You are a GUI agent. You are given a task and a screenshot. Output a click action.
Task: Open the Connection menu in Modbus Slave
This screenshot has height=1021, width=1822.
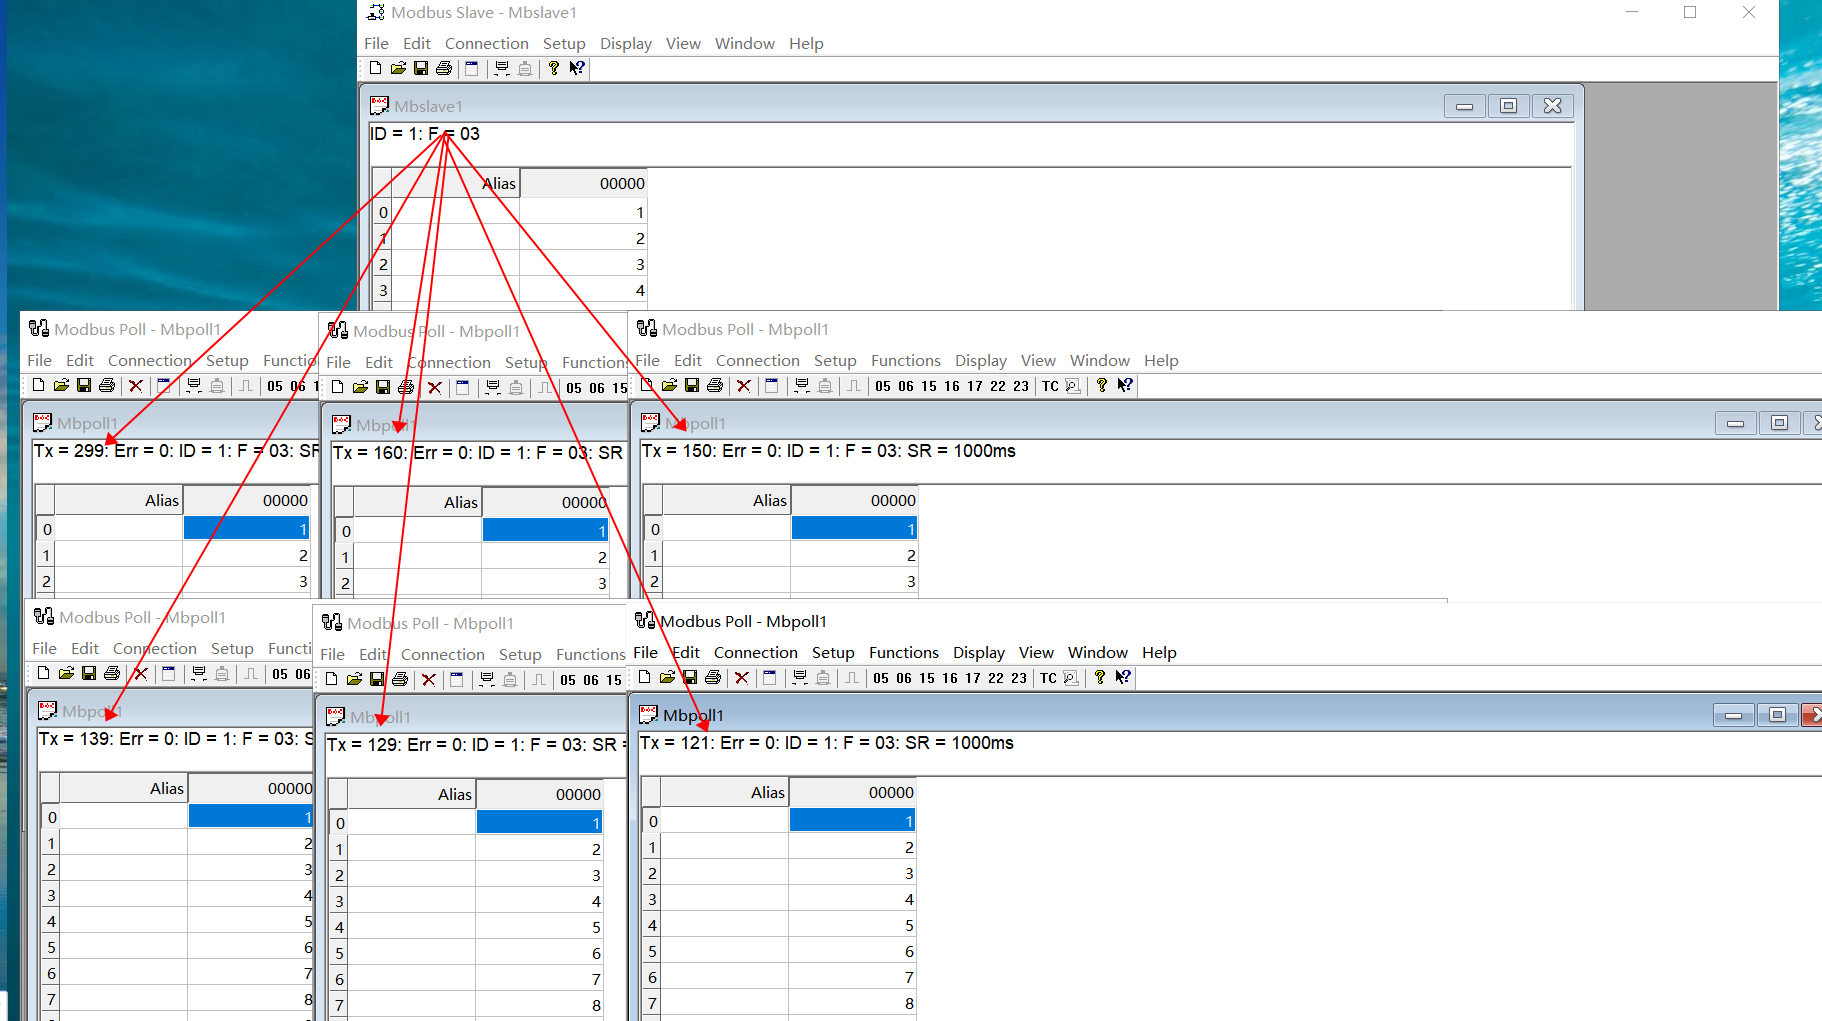(x=486, y=43)
